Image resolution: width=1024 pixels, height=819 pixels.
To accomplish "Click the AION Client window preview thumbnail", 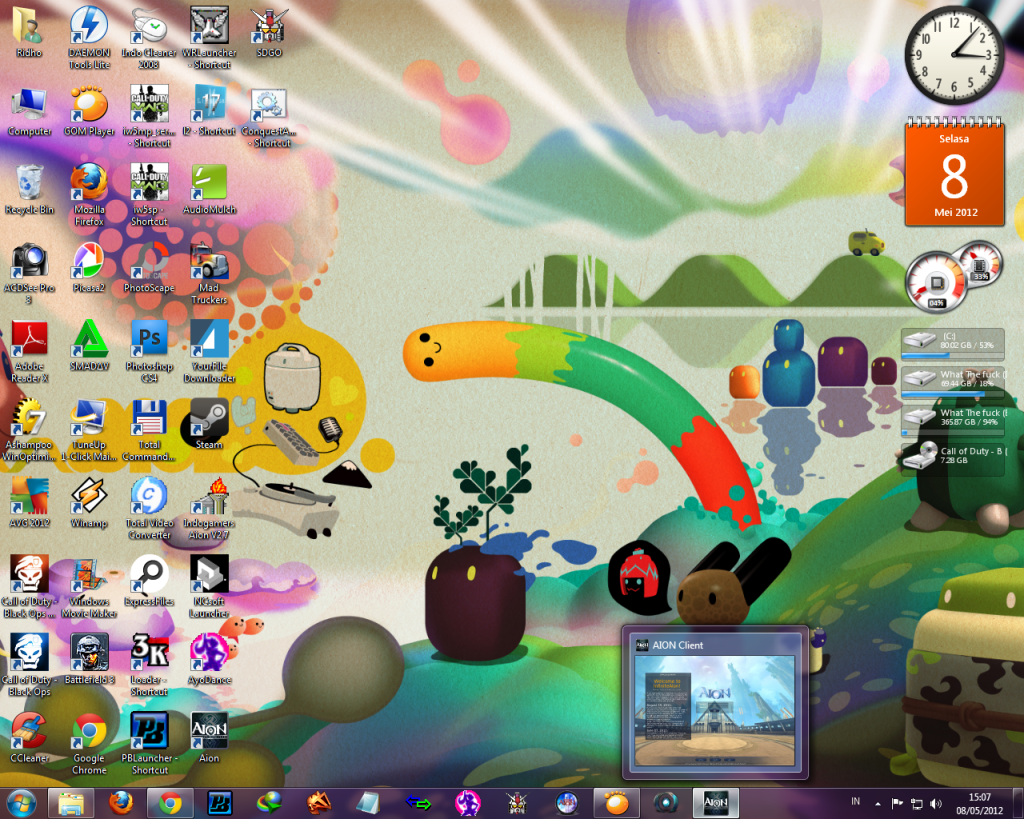I will click(715, 710).
